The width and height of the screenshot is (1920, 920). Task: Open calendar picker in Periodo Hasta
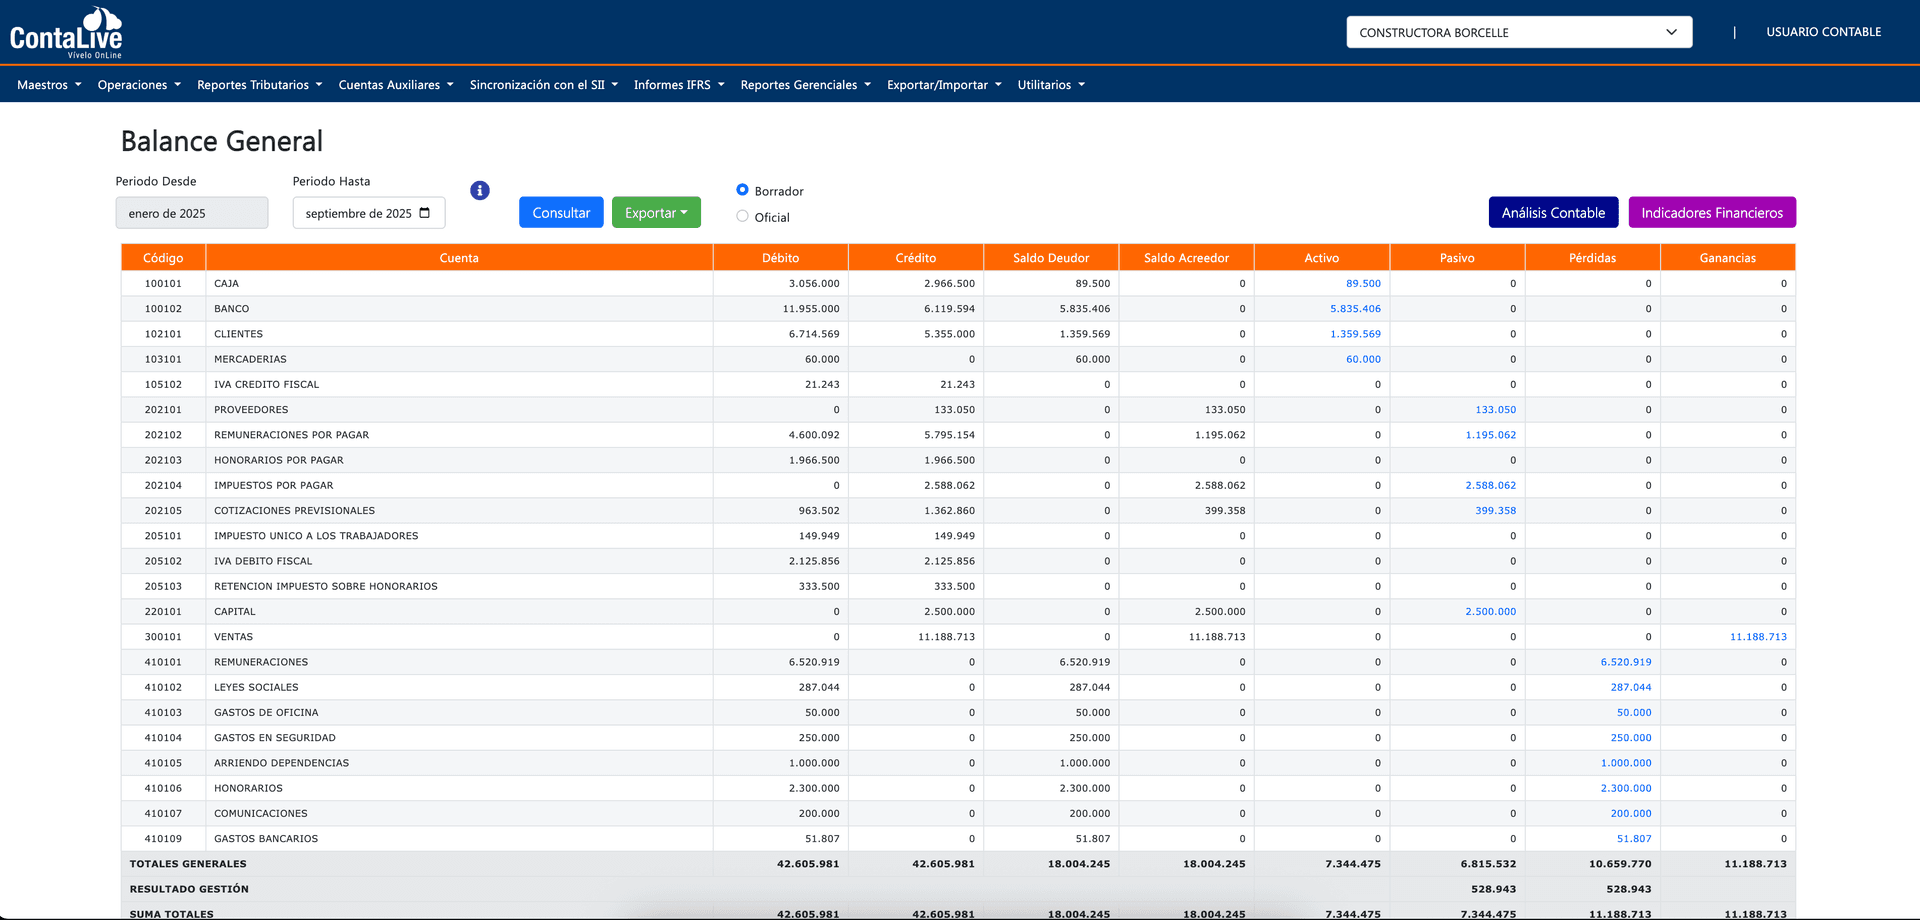[425, 213]
